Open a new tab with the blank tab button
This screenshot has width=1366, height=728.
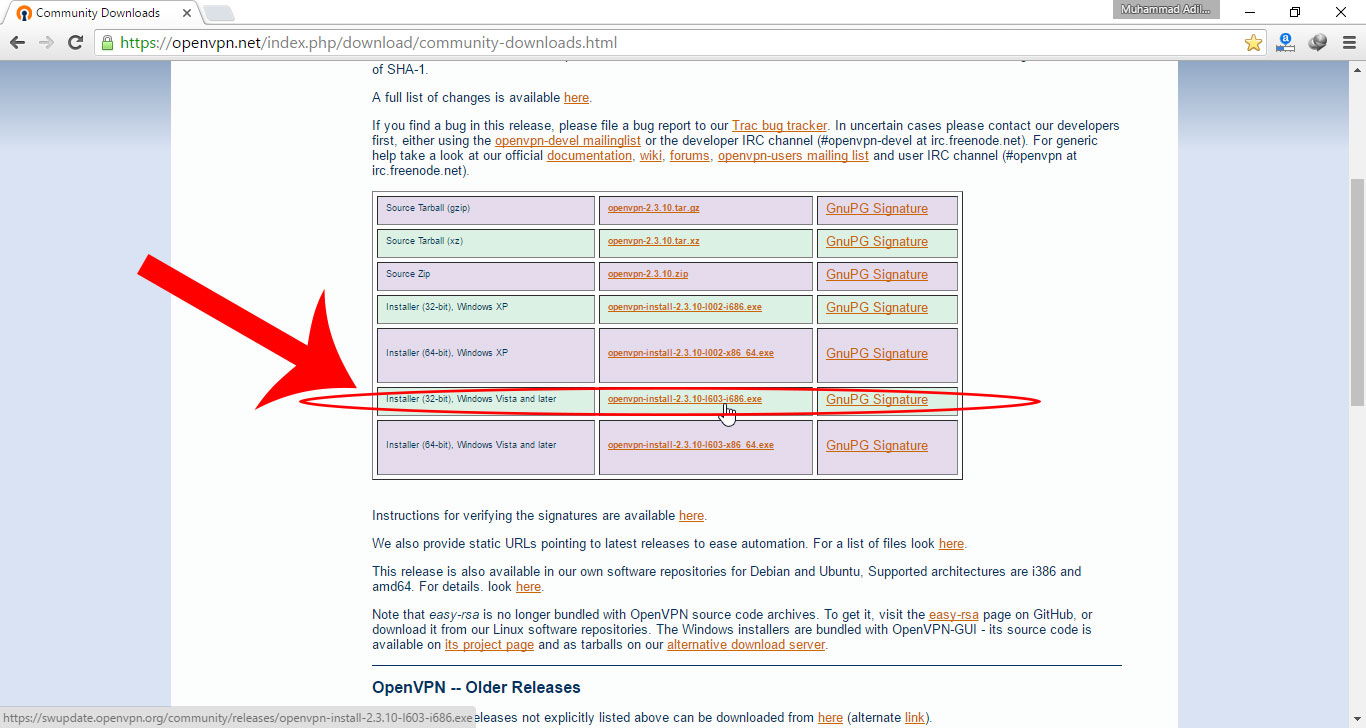coord(218,13)
